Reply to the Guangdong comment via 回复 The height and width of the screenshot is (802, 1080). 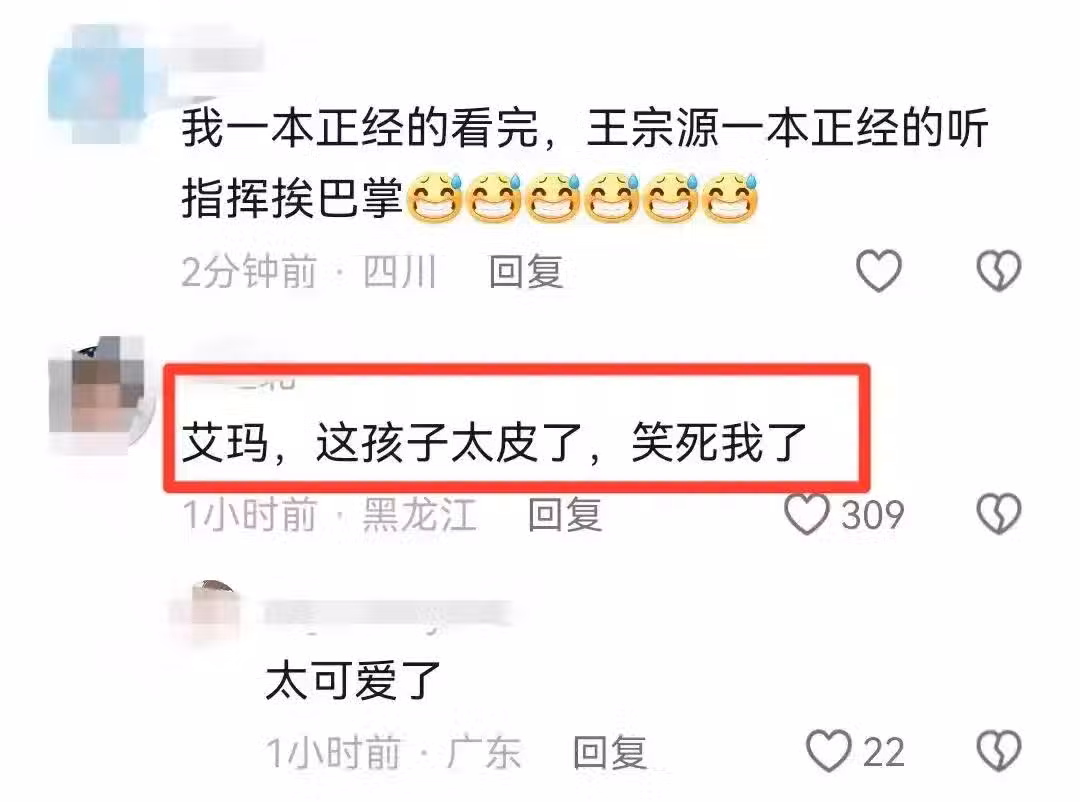click(610, 752)
